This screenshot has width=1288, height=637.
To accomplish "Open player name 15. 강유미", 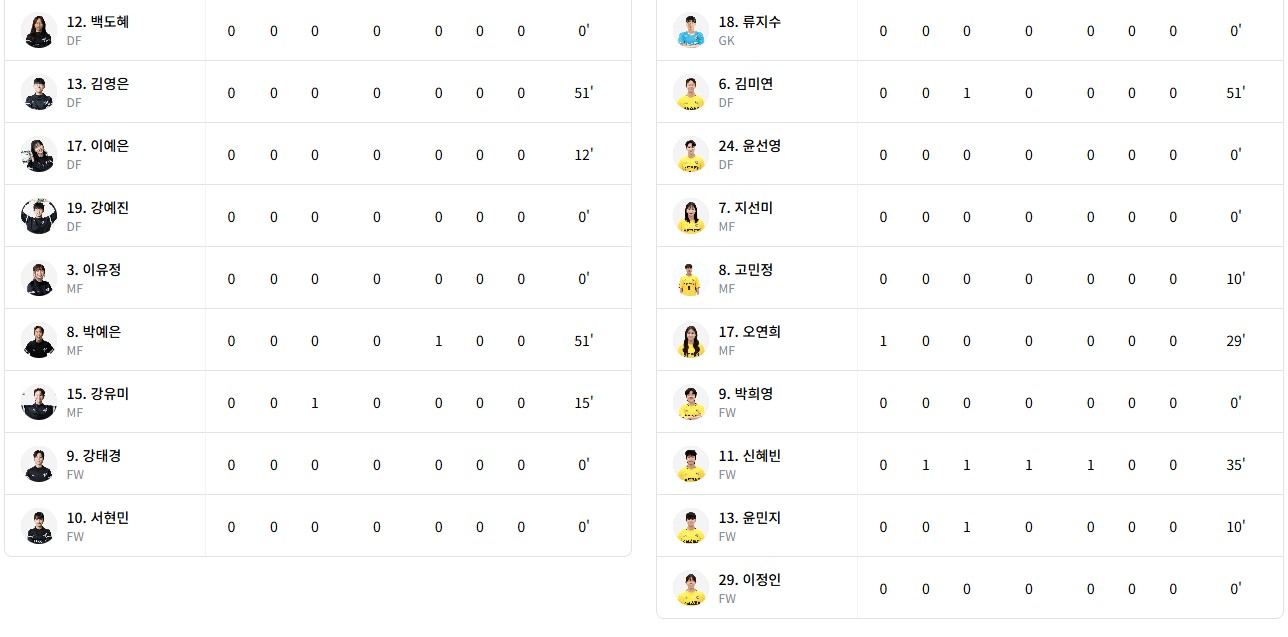I will coord(98,394).
